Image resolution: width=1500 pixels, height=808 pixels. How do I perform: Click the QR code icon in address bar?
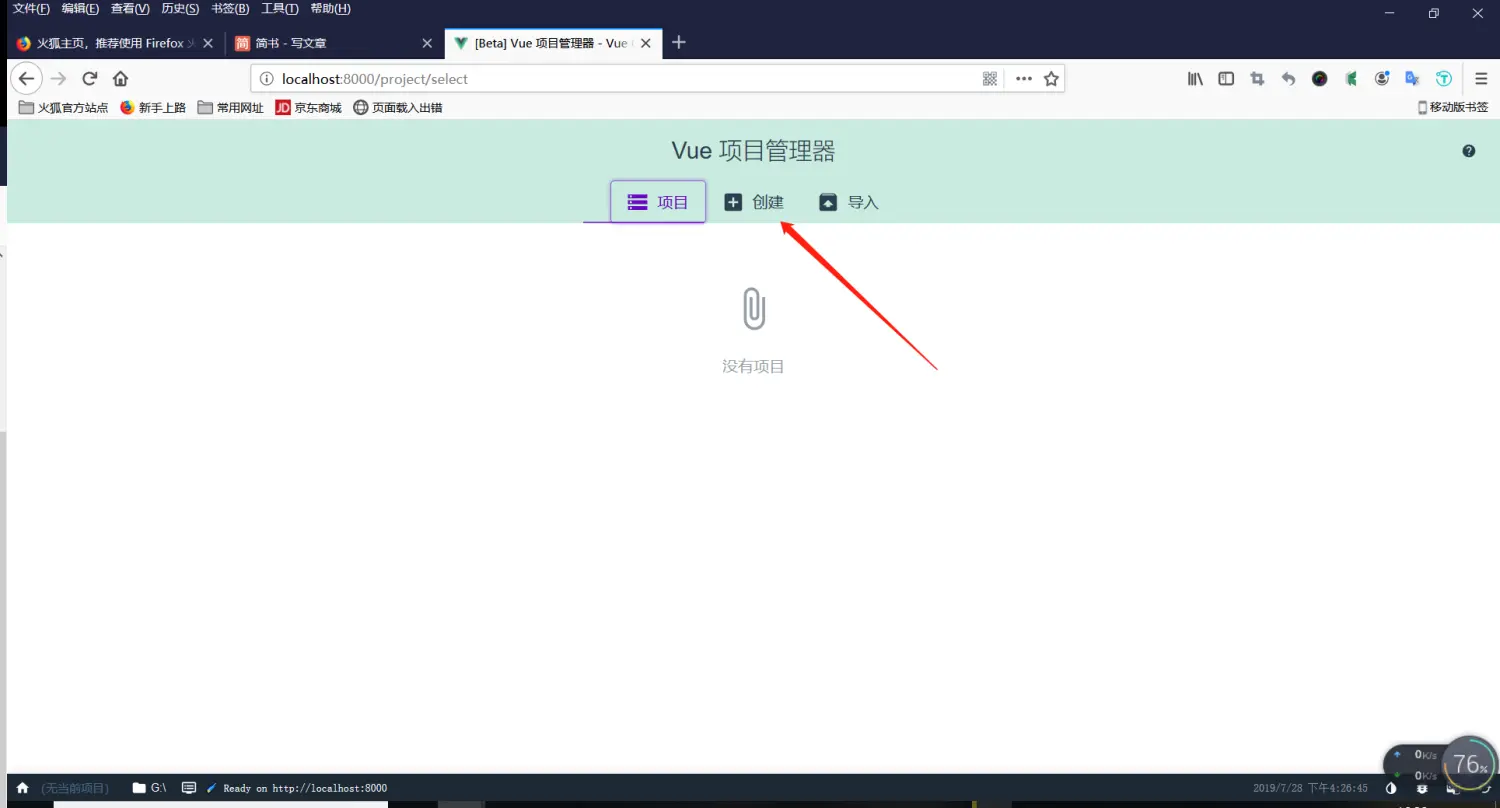click(990, 79)
